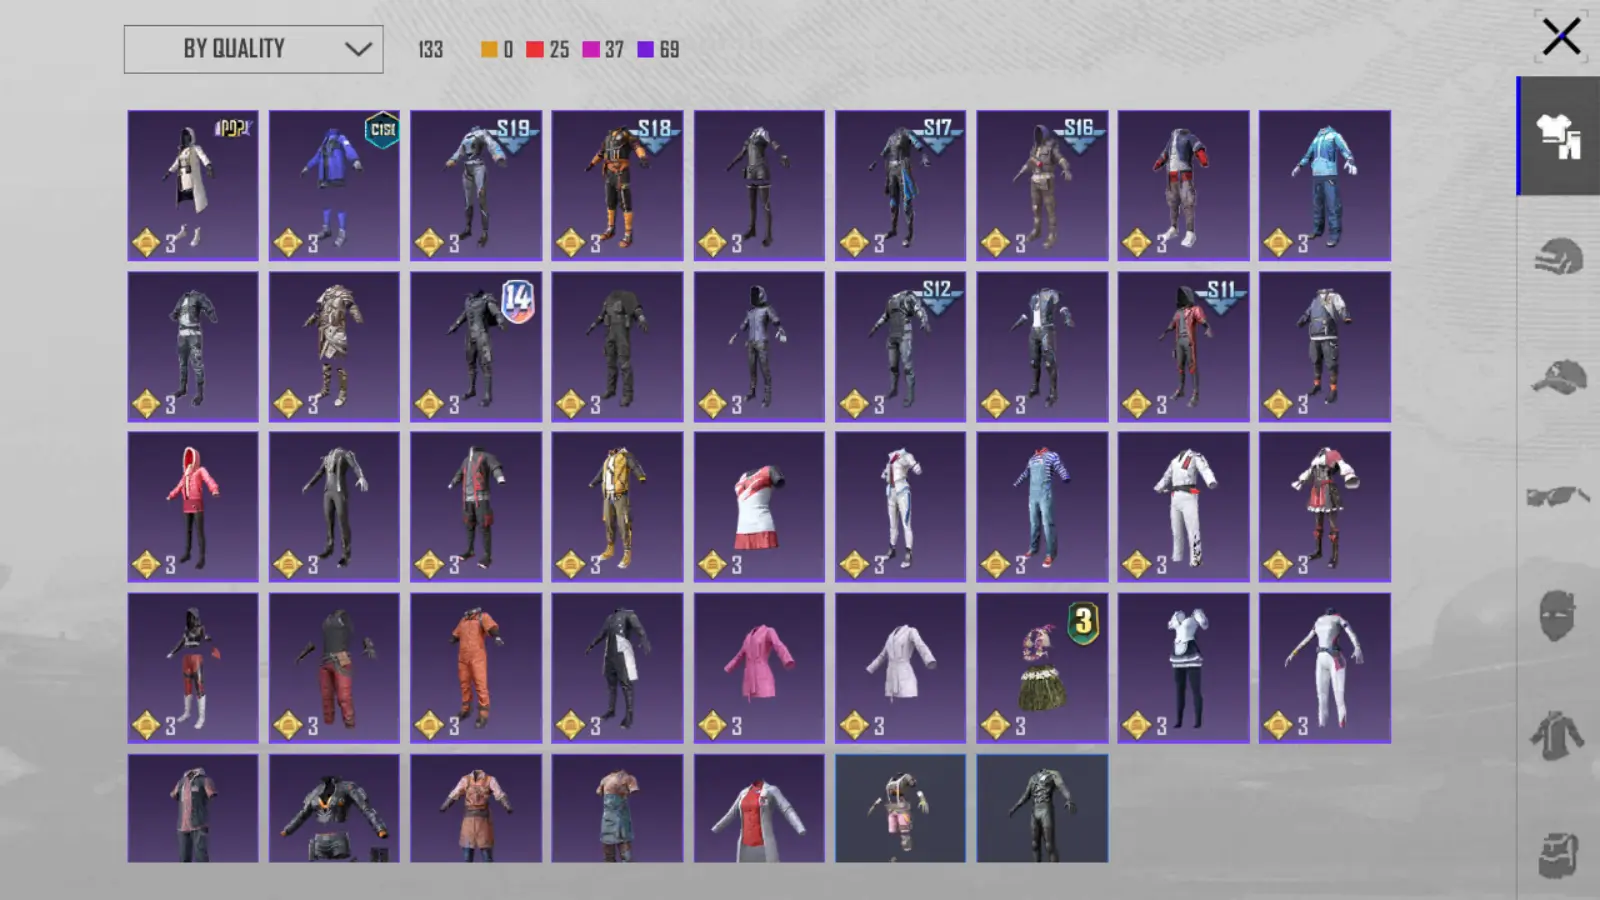The image size is (1600, 900).
Task: Select the S19 season outfit
Action: (x=476, y=185)
